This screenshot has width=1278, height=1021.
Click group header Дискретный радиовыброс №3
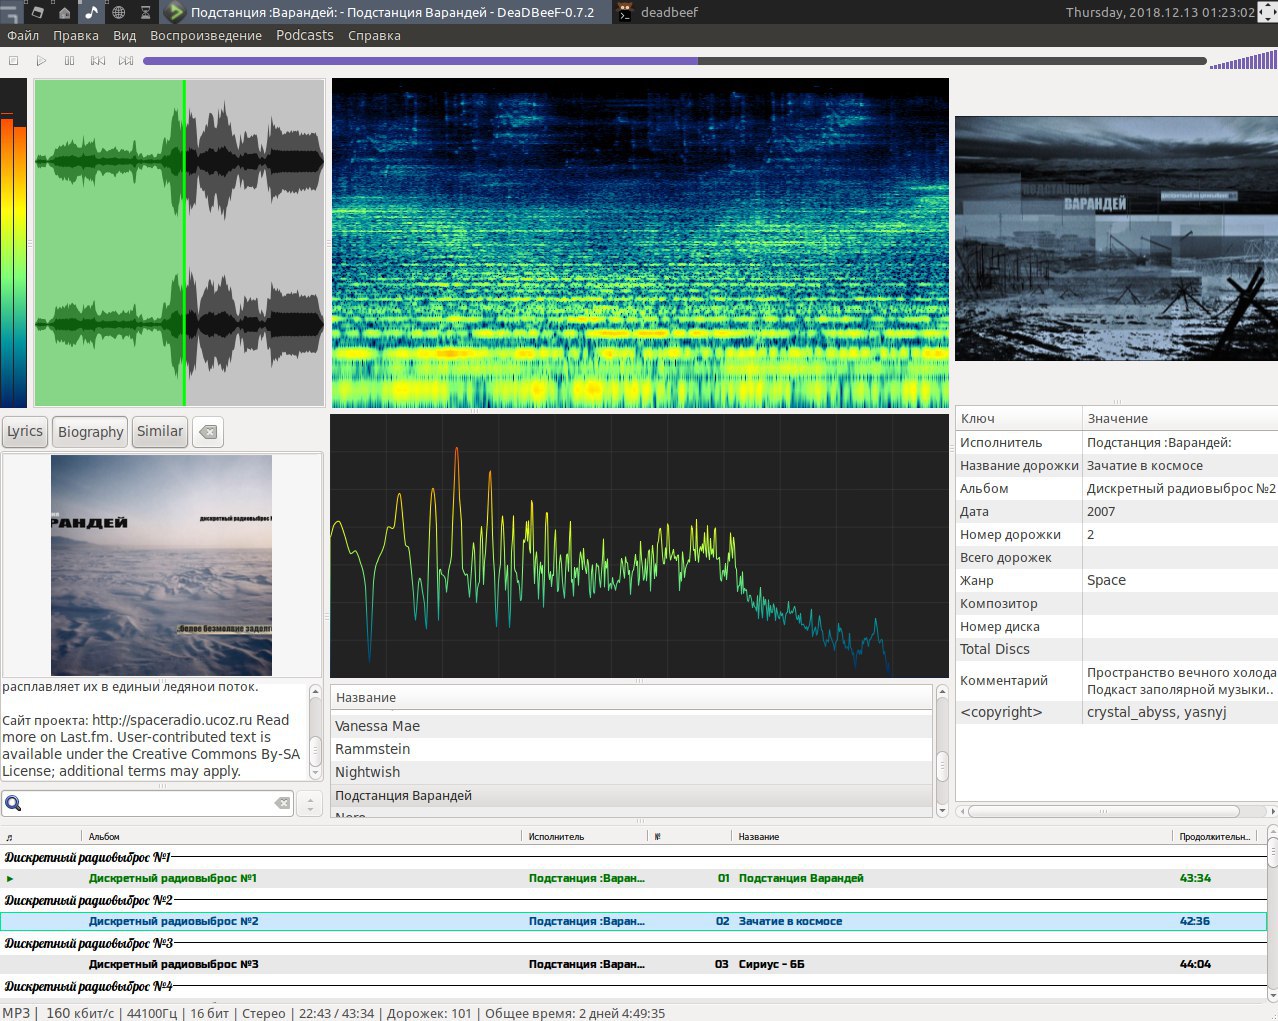coord(88,943)
